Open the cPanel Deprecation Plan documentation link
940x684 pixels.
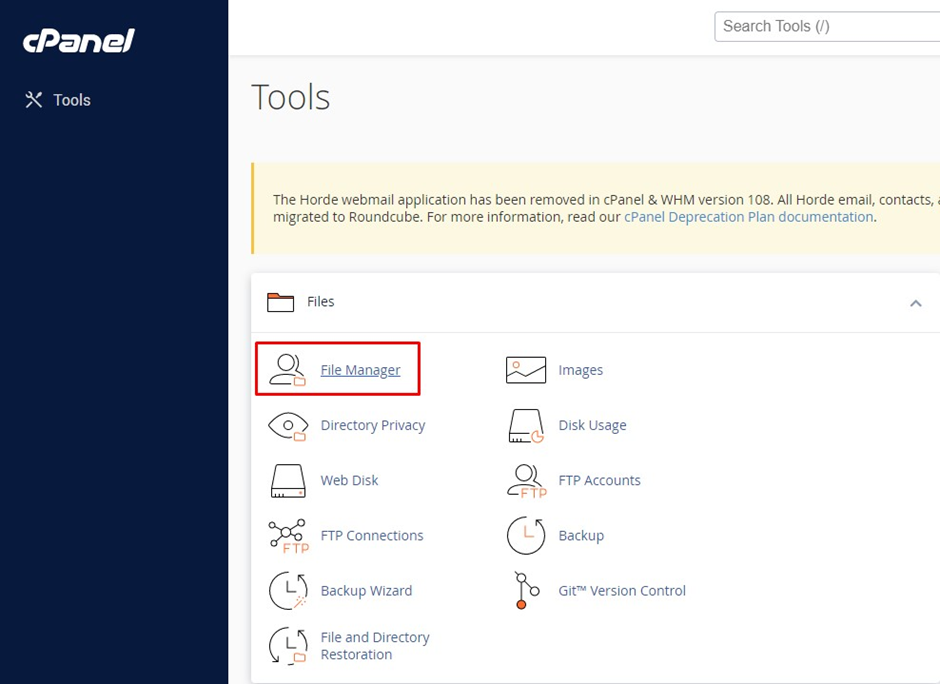coord(748,217)
